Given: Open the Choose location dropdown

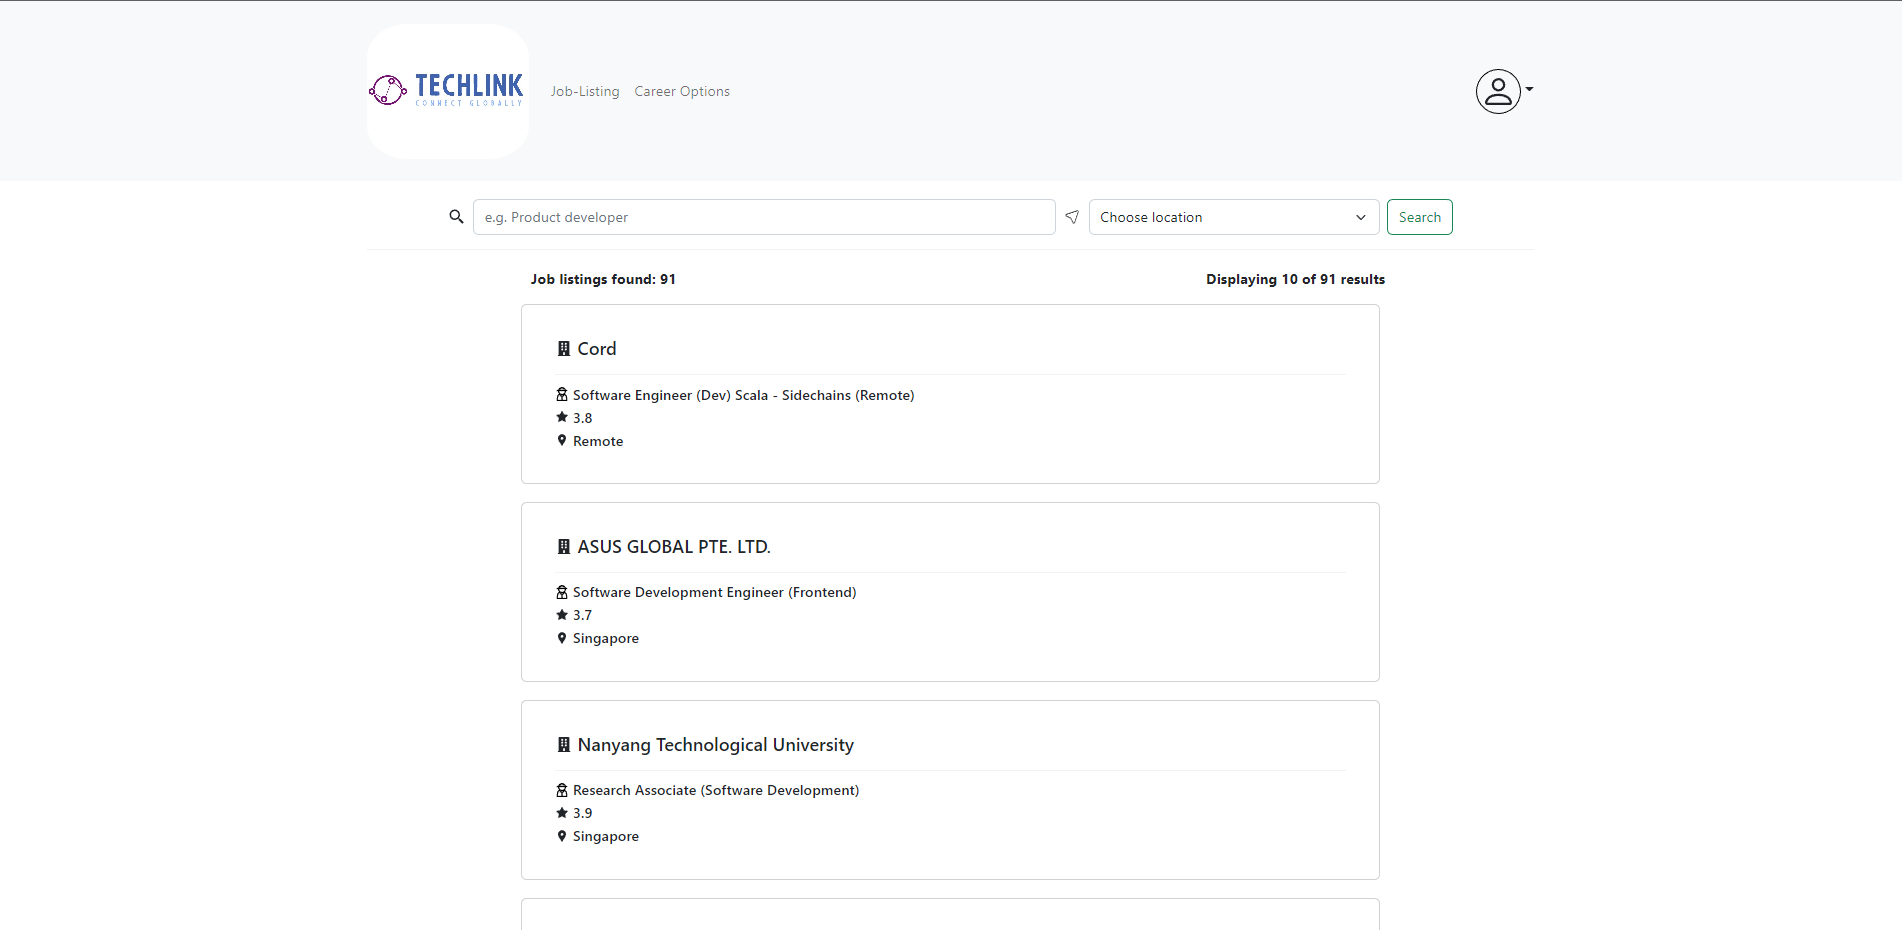Looking at the screenshot, I should 1234,217.
